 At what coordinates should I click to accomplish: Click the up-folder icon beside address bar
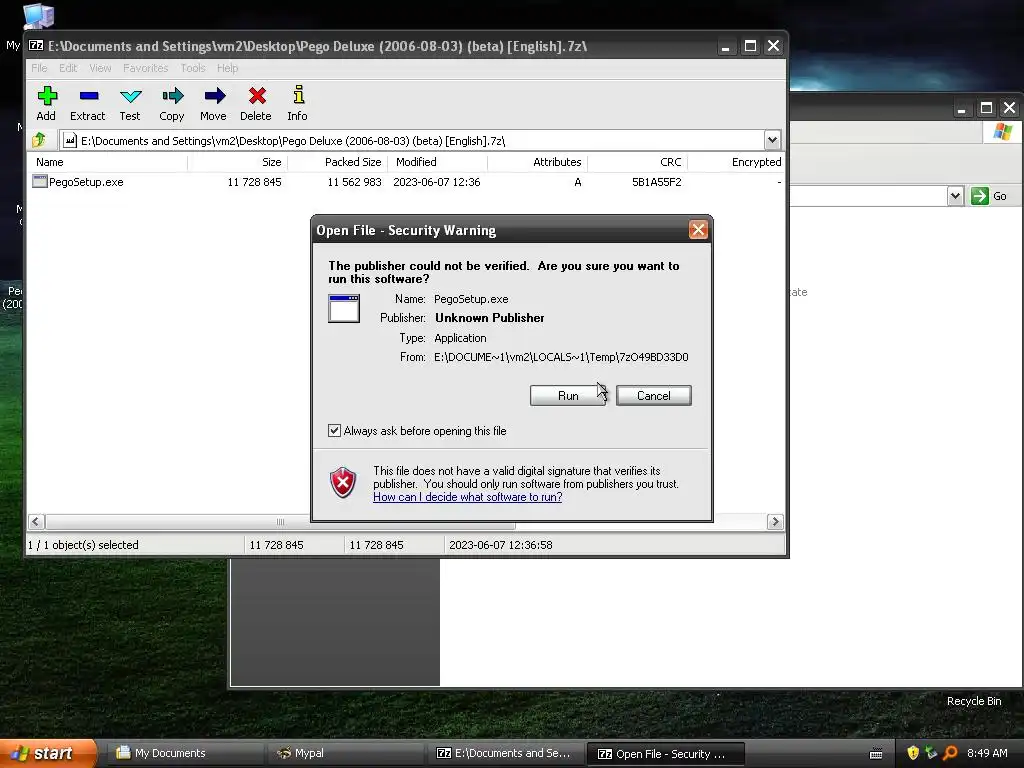[39, 140]
